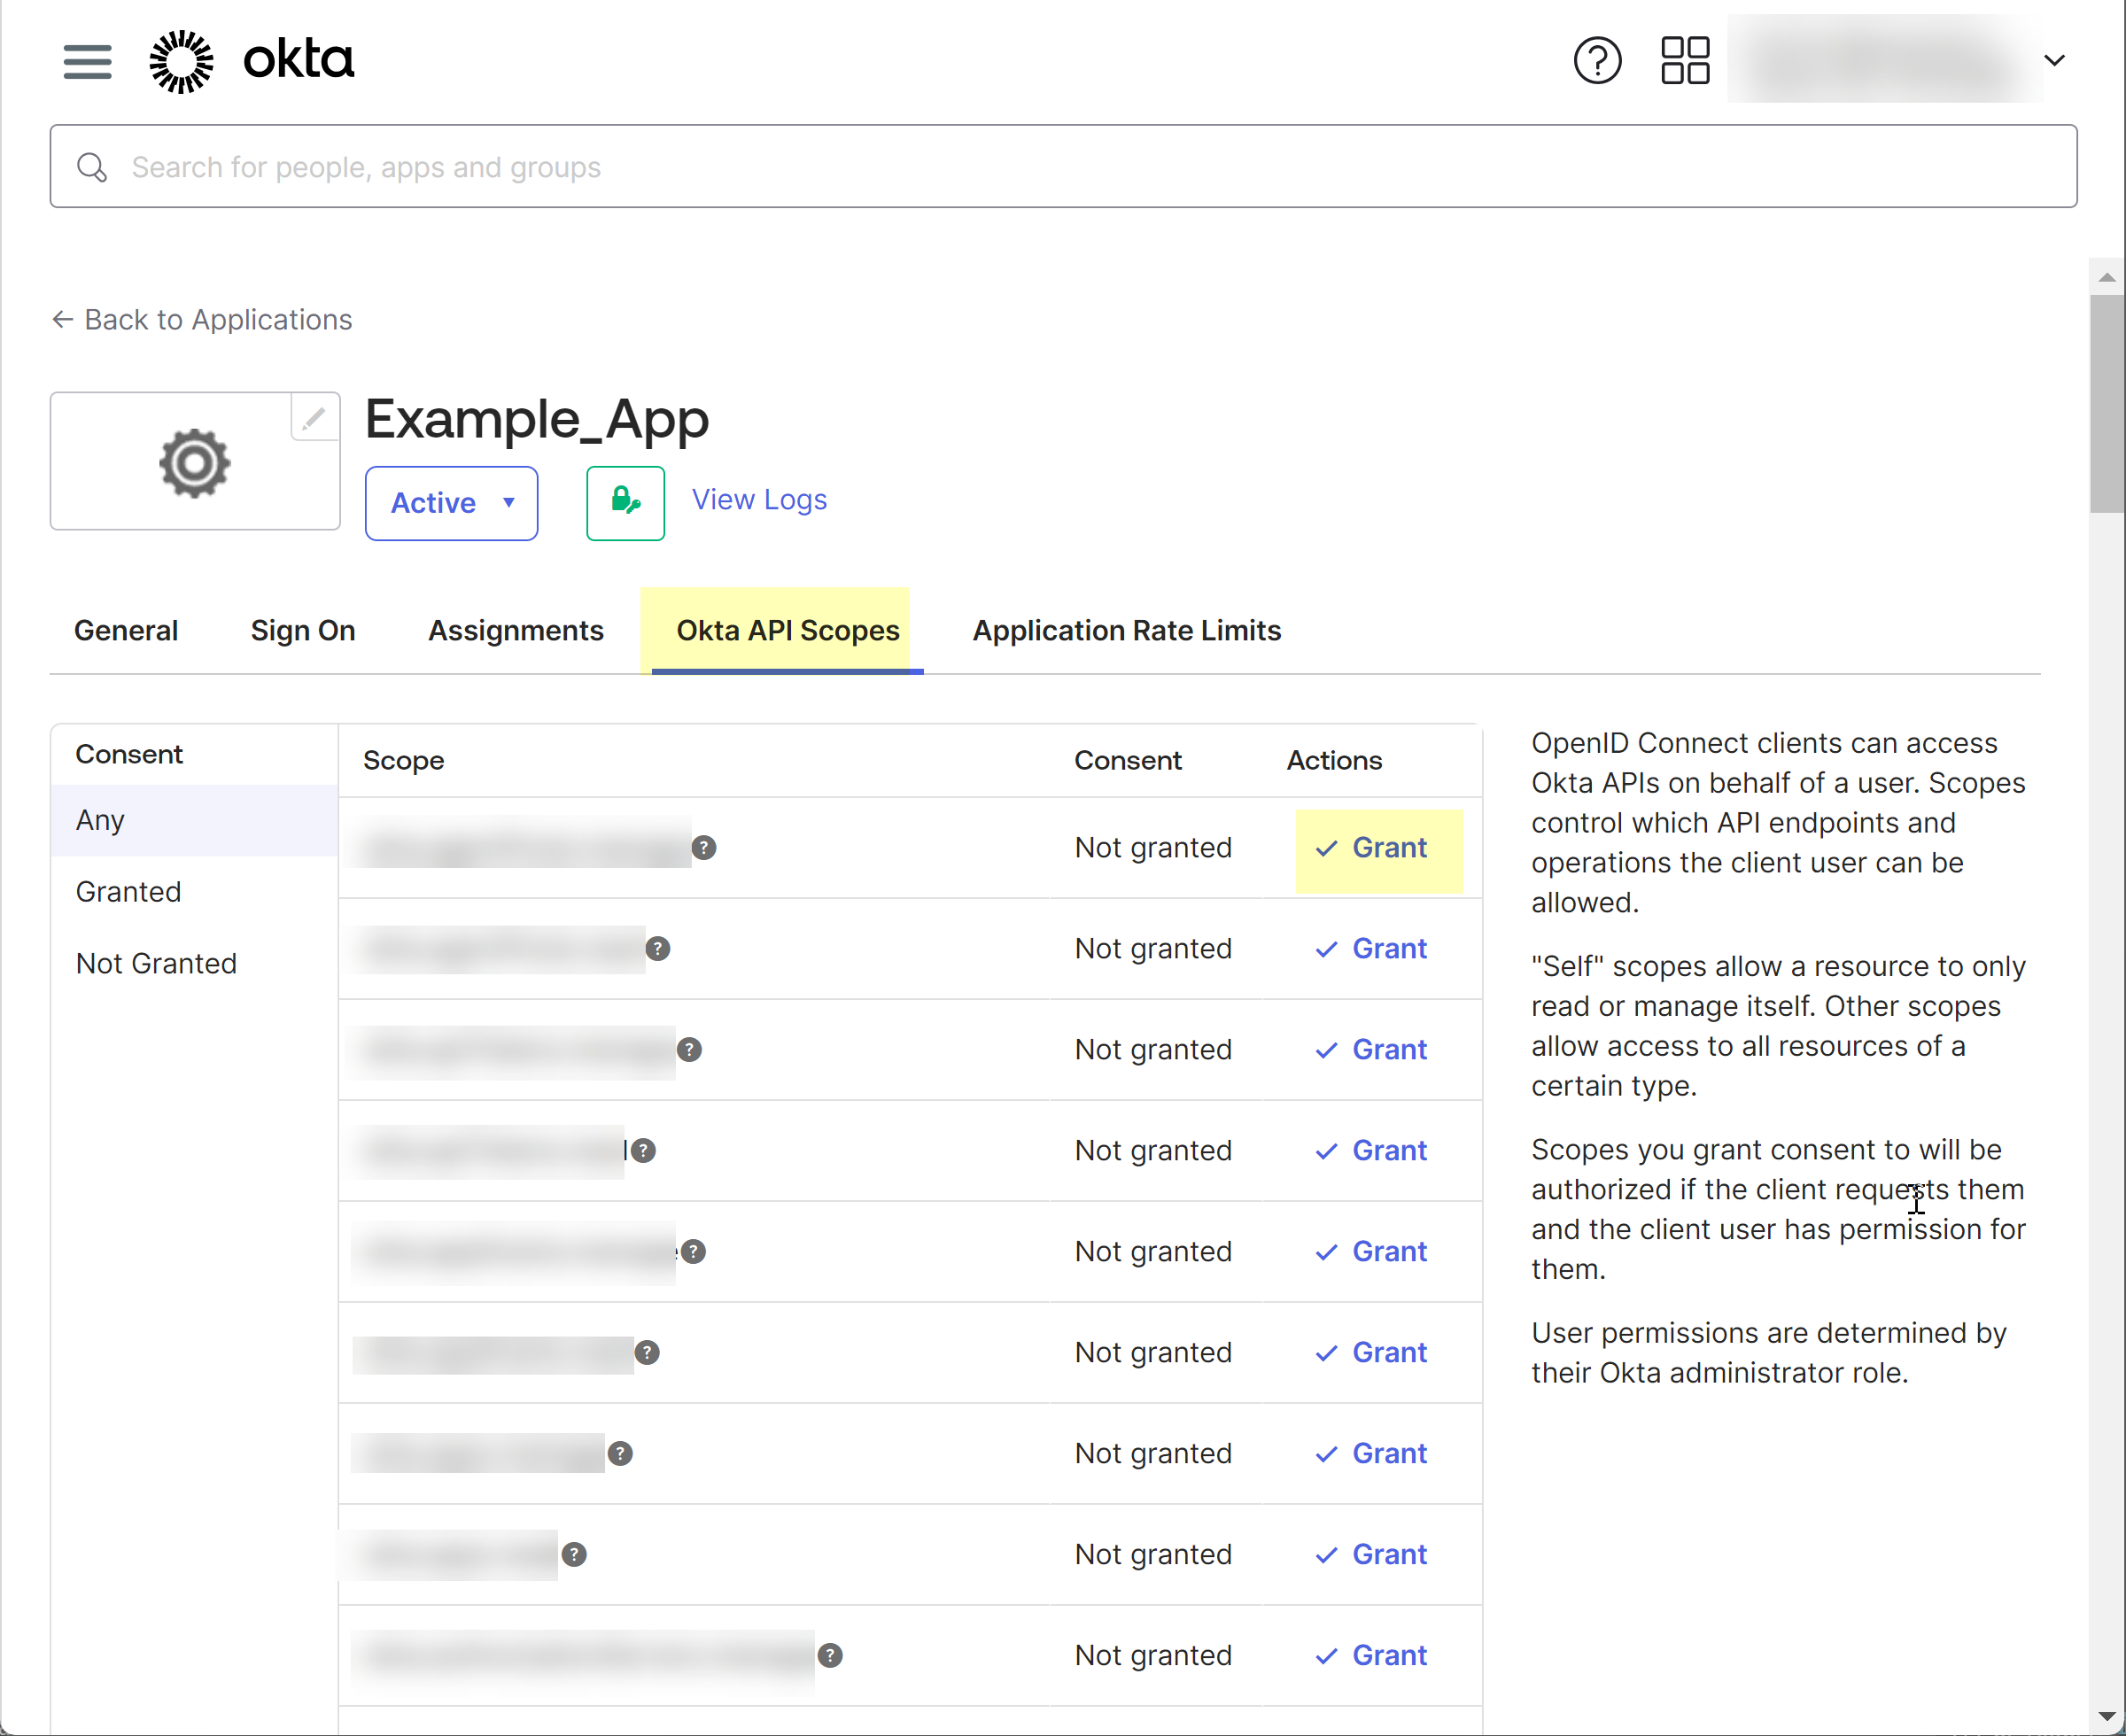Select the Any consent filter
The image size is (2126, 1736).
click(x=100, y=821)
